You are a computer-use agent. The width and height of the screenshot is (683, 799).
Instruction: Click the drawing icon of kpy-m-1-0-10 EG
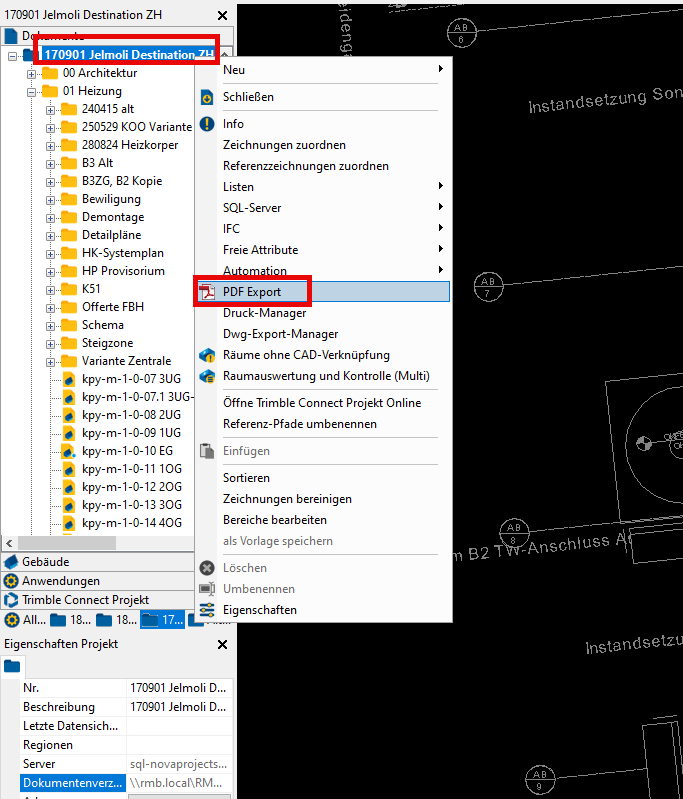(x=68, y=451)
